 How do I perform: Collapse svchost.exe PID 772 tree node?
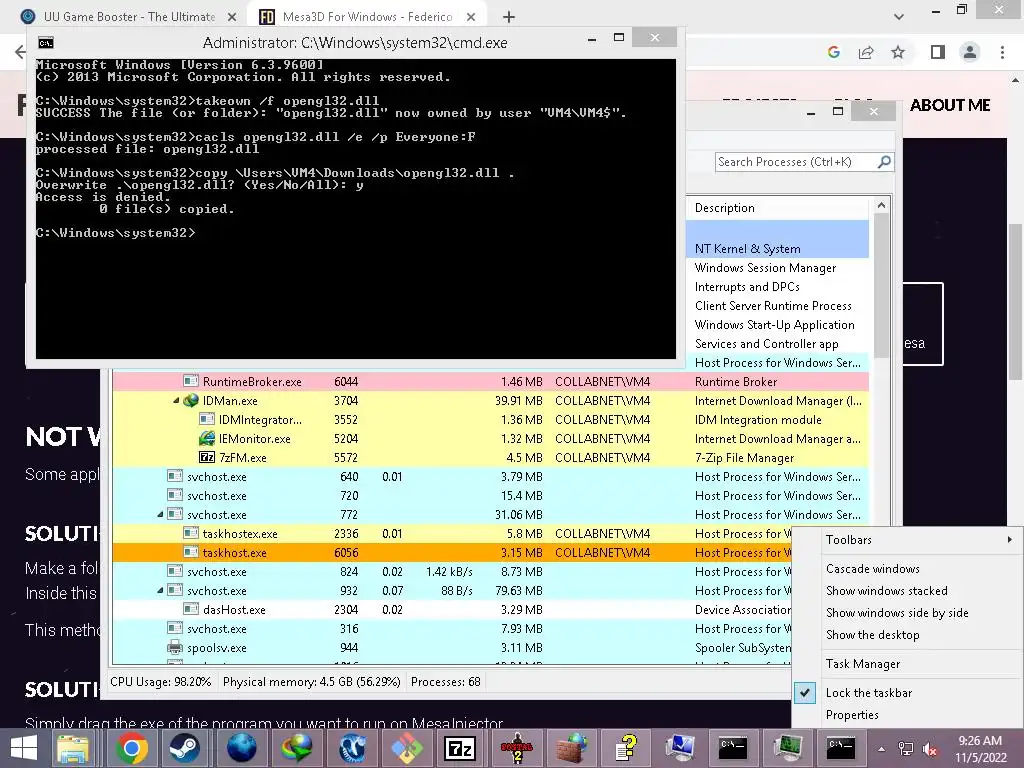161,515
